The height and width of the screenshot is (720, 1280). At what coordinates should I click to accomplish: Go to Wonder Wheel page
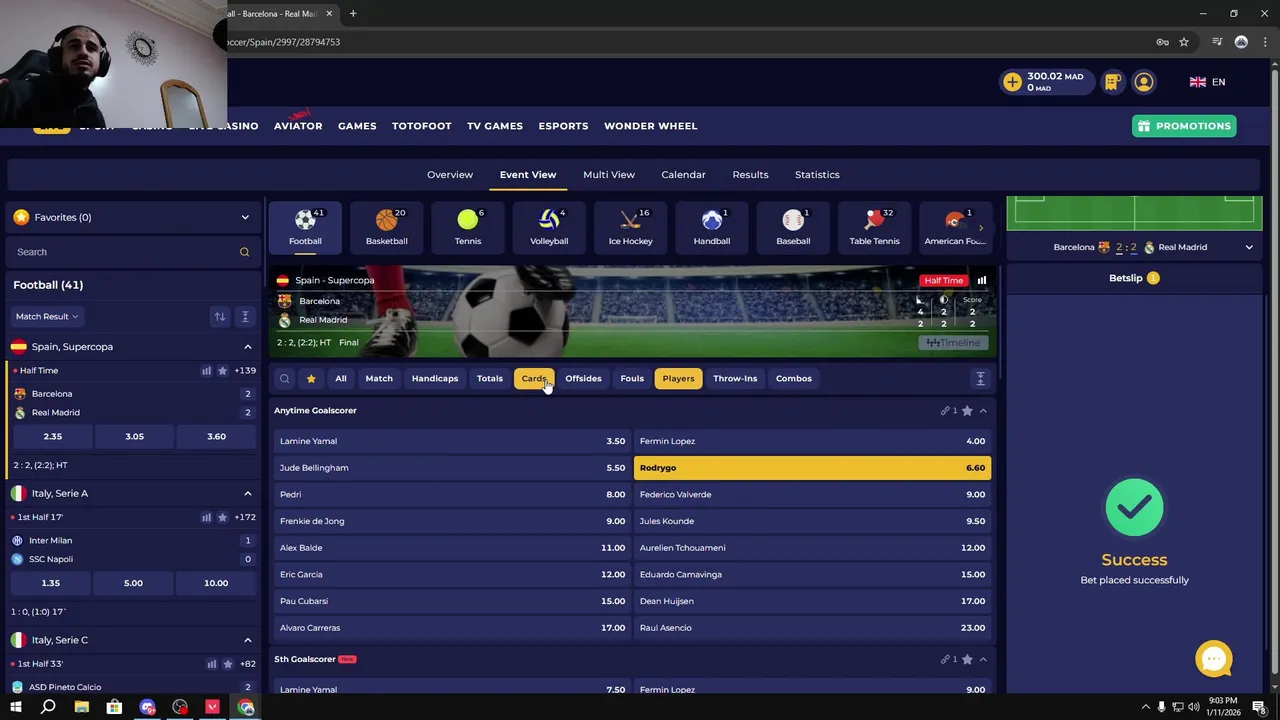point(651,126)
